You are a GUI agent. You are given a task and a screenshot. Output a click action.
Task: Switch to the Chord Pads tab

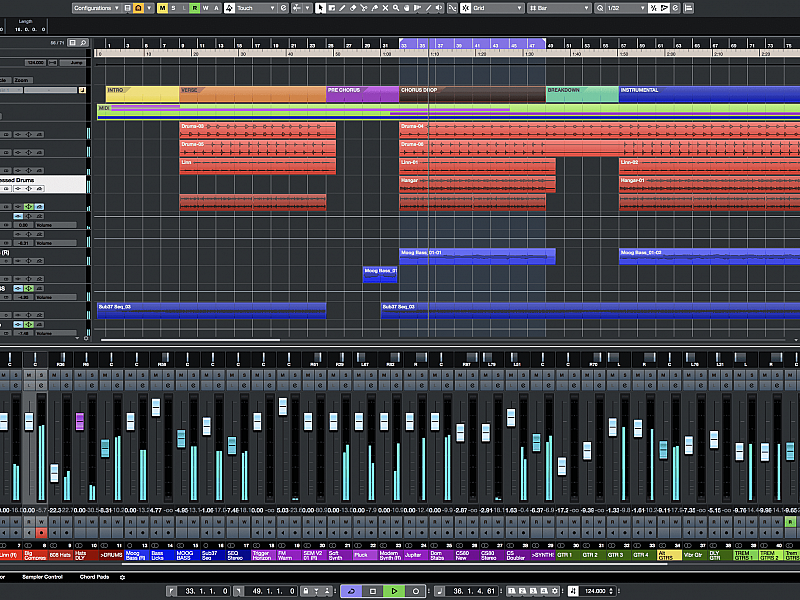coord(94,577)
